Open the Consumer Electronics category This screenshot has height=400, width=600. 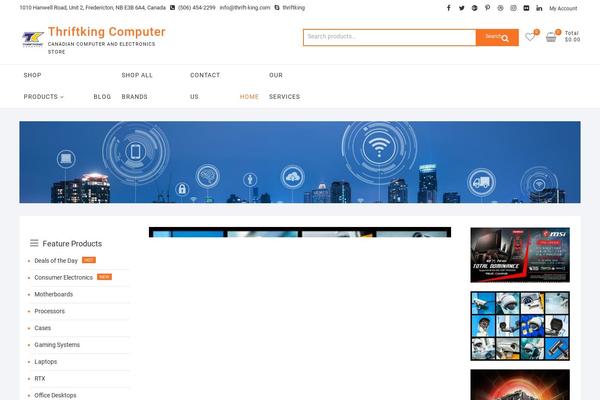pyautogui.click(x=64, y=278)
